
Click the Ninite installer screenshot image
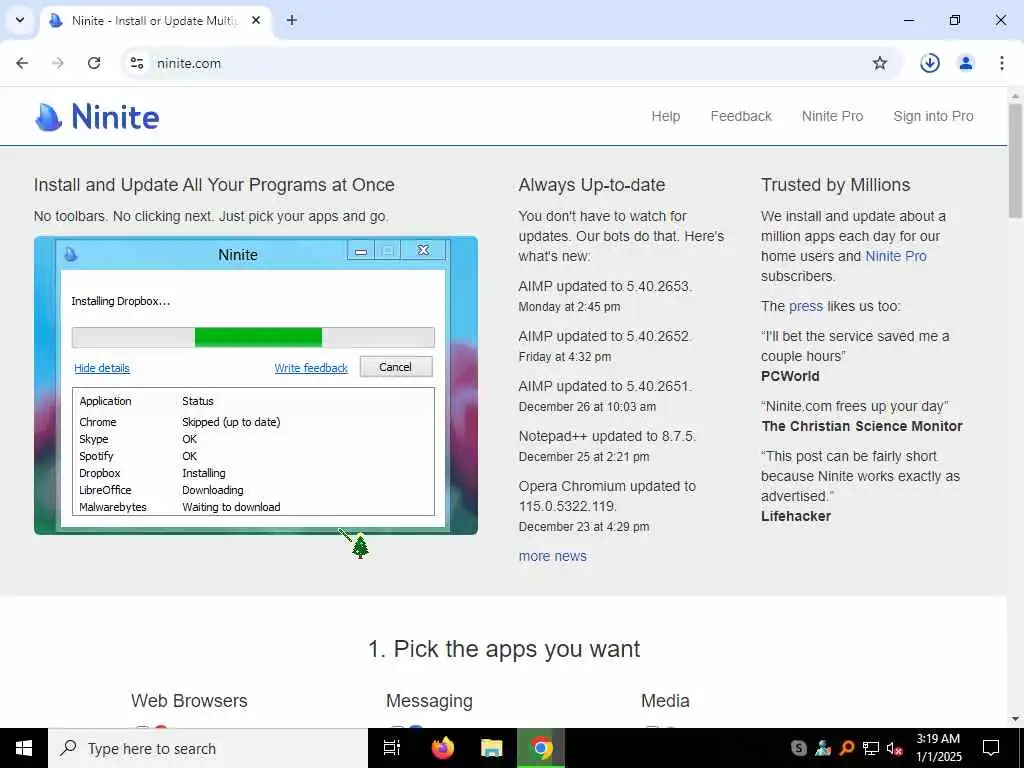tap(255, 385)
